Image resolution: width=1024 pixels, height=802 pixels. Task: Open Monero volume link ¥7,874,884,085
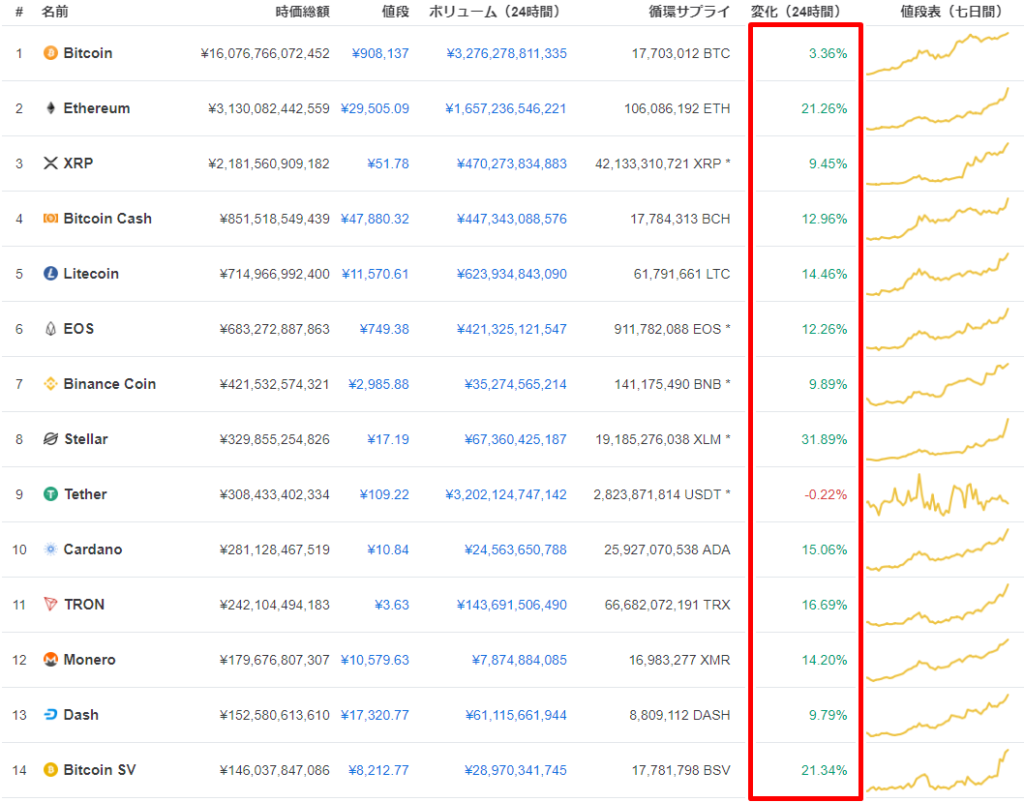pyautogui.click(x=519, y=660)
